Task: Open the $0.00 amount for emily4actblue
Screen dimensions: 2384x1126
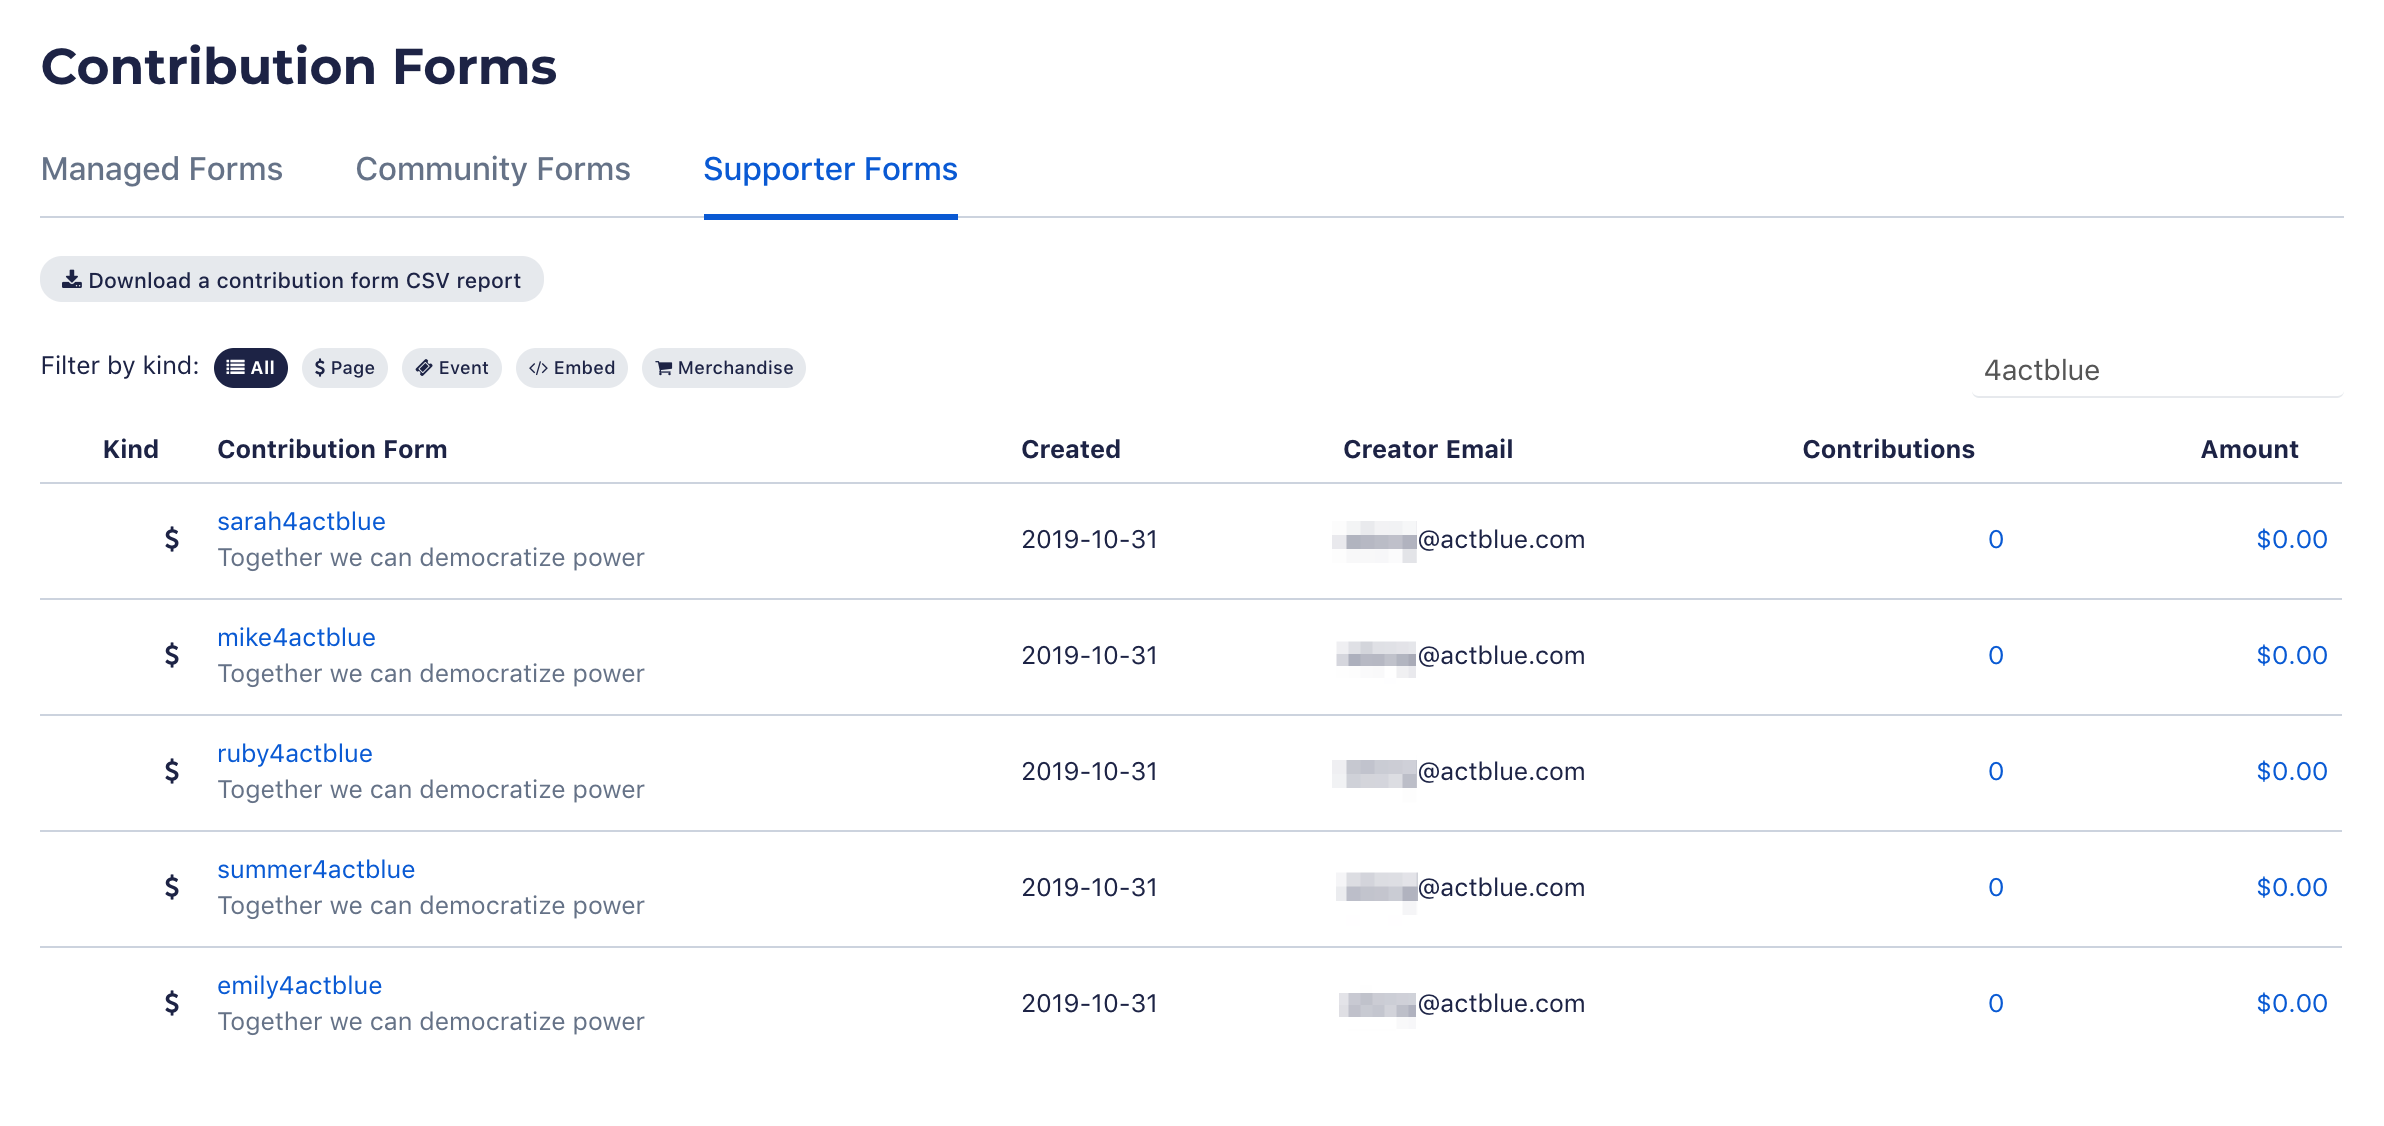Action: point(2291,1003)
